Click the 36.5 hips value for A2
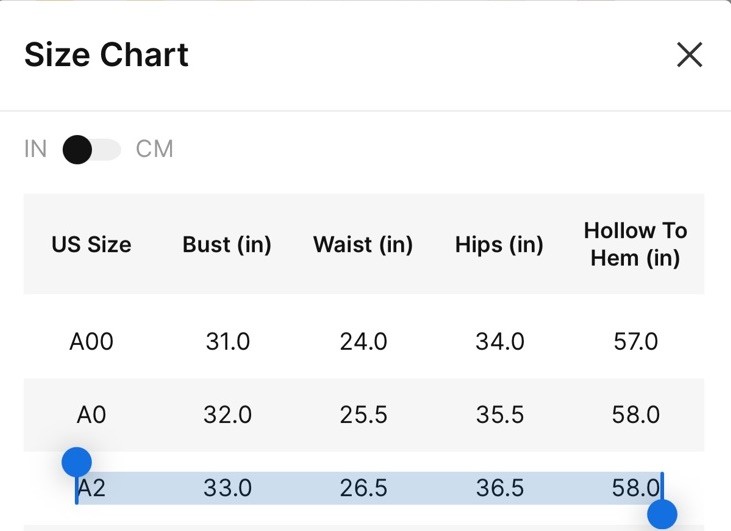Screen dimensions: 731x531 point(500,488)
